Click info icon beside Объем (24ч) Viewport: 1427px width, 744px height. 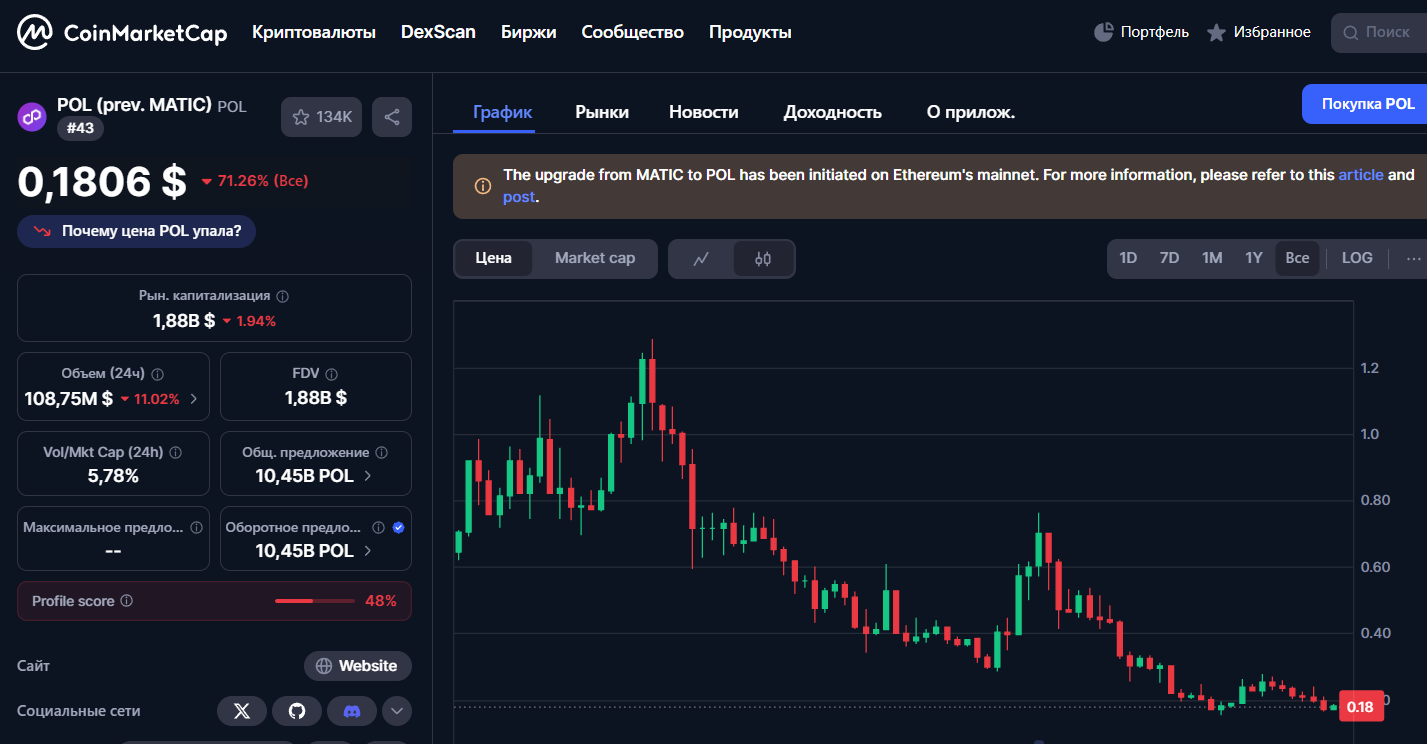tap(157, 374)
